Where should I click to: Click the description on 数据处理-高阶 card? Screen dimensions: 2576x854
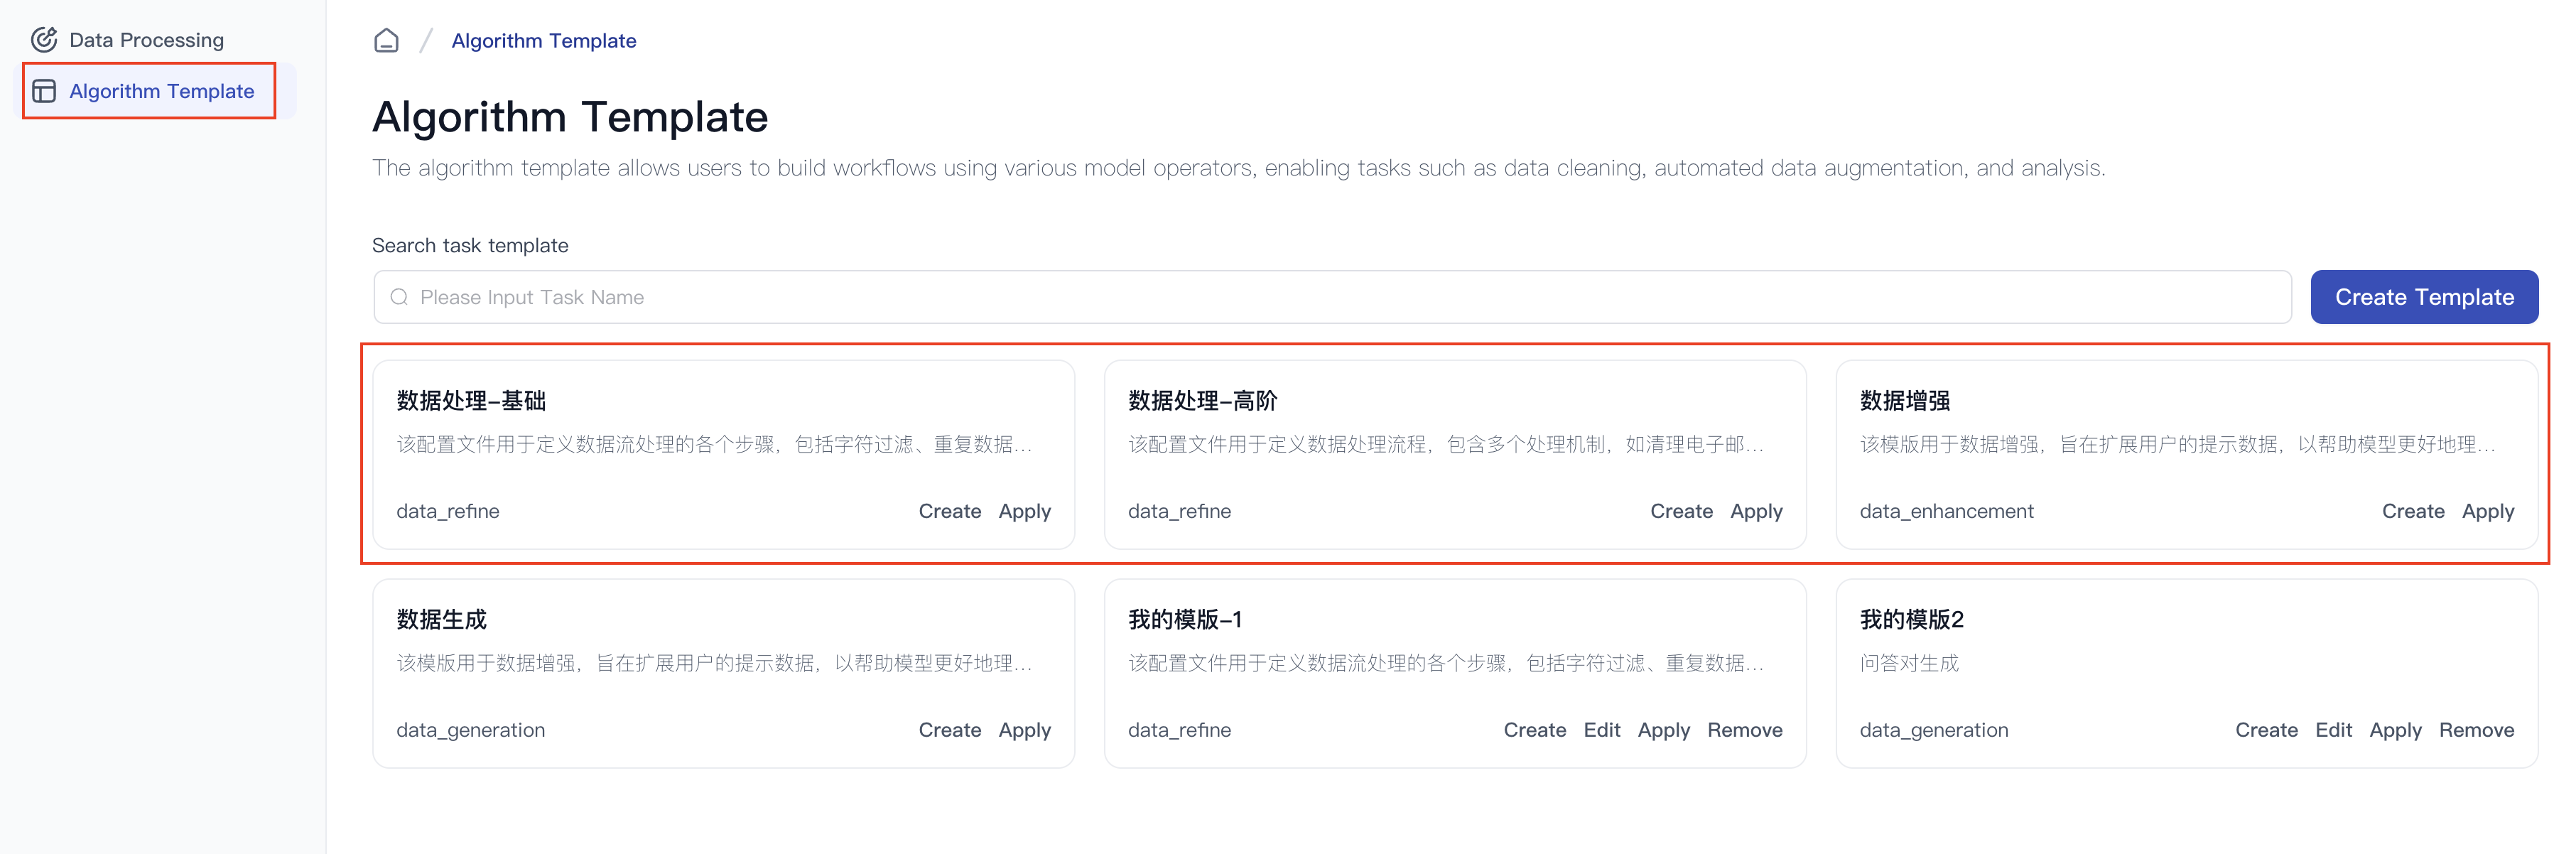(1446, 444)
